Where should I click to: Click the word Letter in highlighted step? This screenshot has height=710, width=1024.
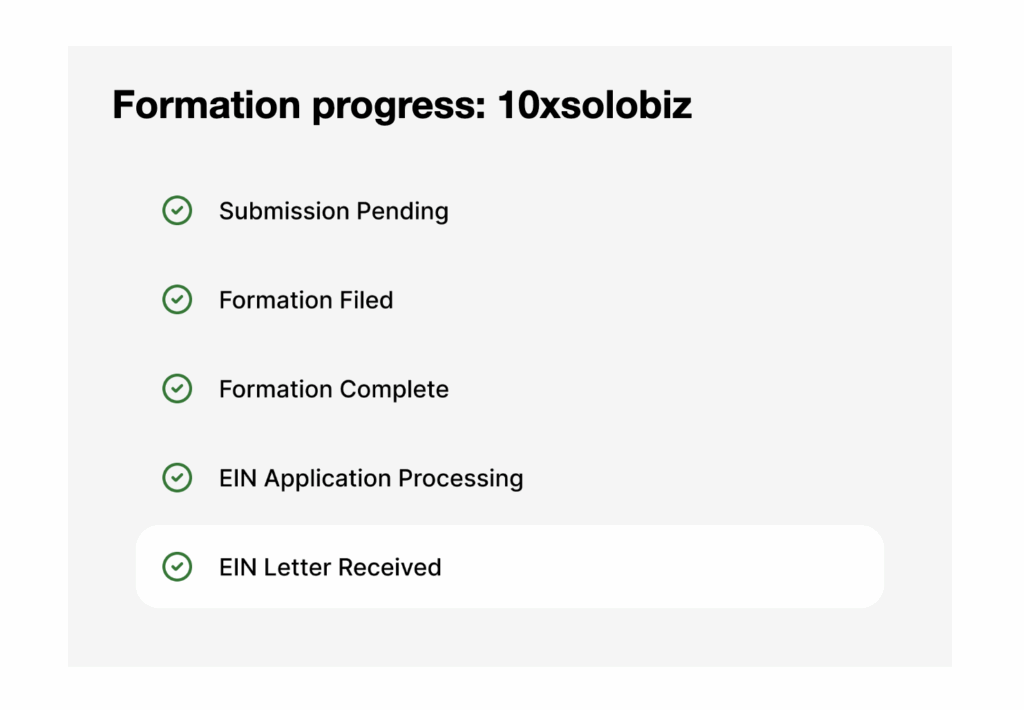[x=297, y=567]
